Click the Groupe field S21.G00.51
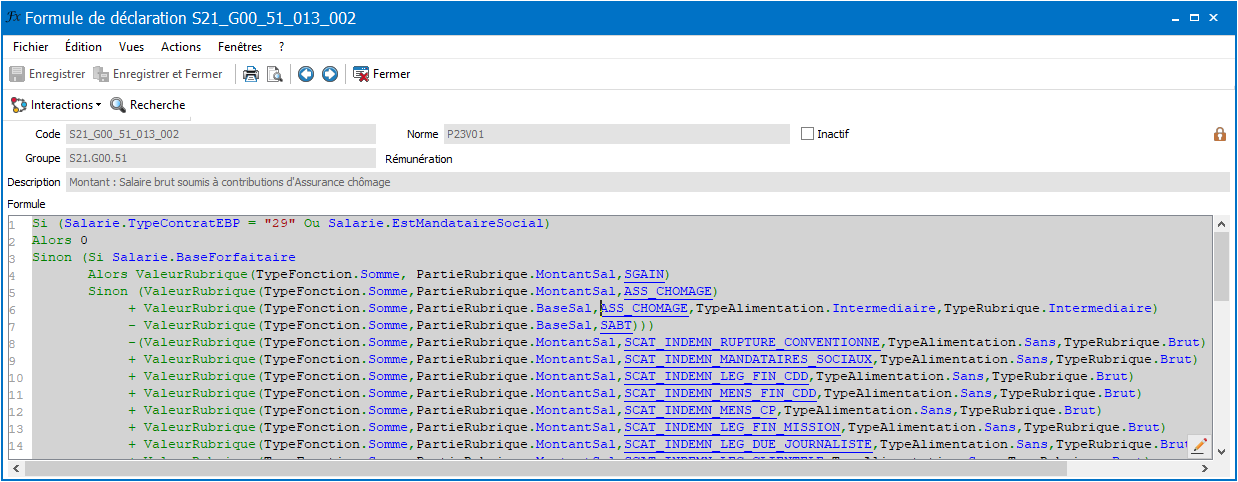1238x482 pixels. (220, 158)
